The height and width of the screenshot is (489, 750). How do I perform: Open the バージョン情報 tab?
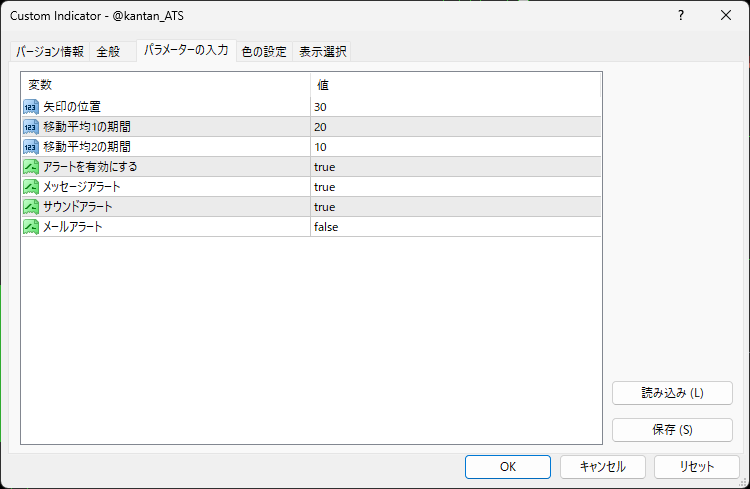pyautogui.click(x=50, y=51)
